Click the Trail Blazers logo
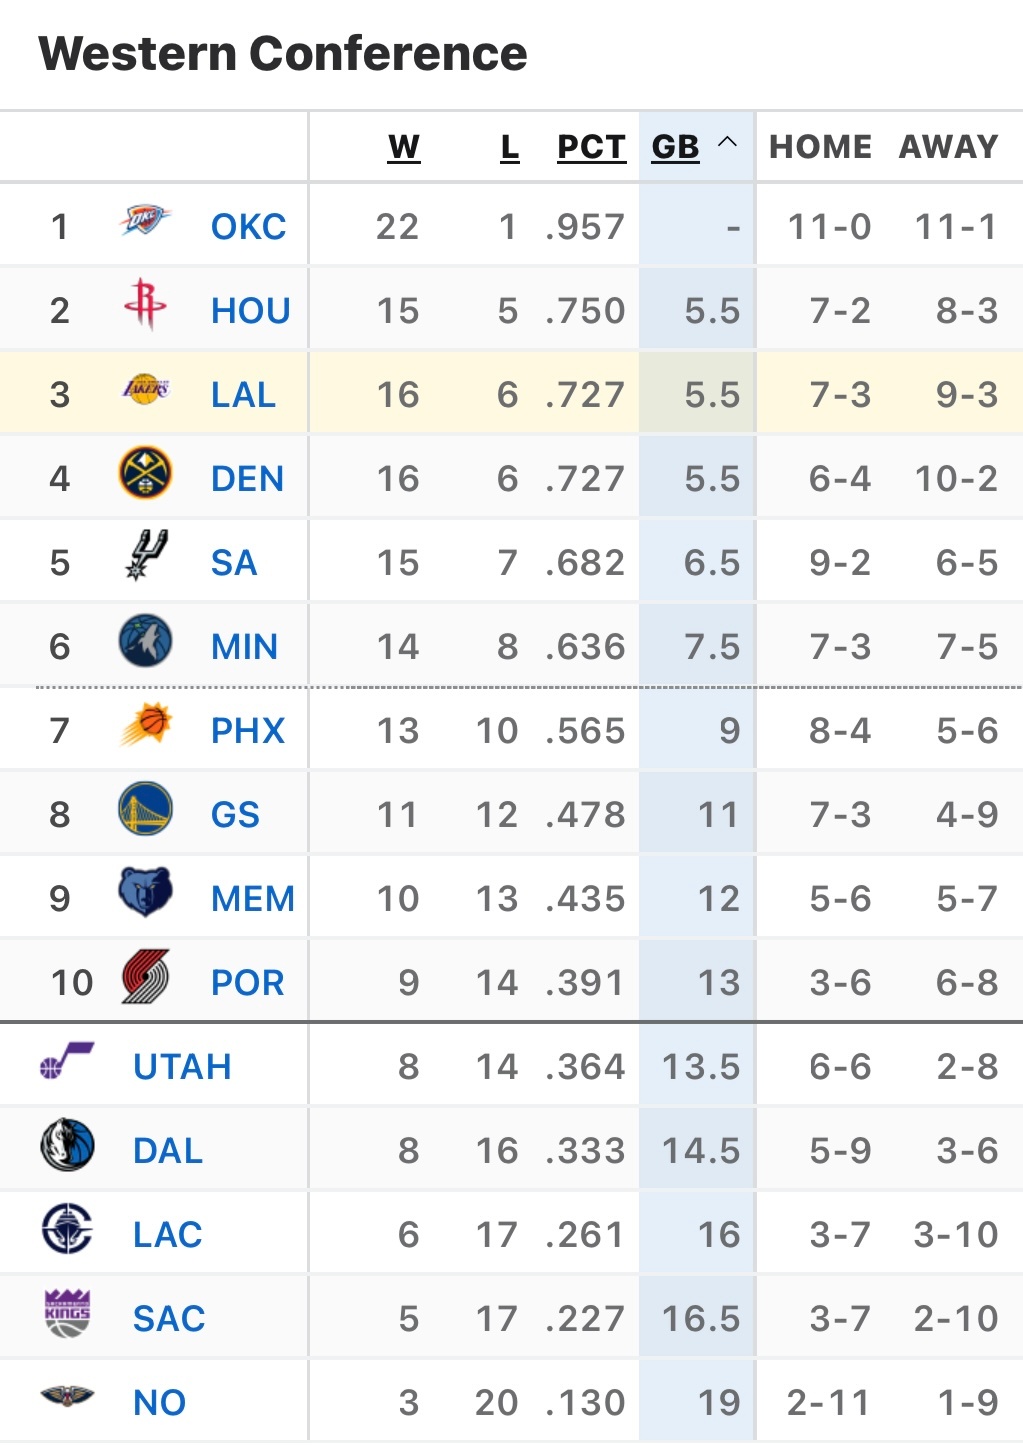The height and width of the screenshot is (1446, 1023). [145, 977]
